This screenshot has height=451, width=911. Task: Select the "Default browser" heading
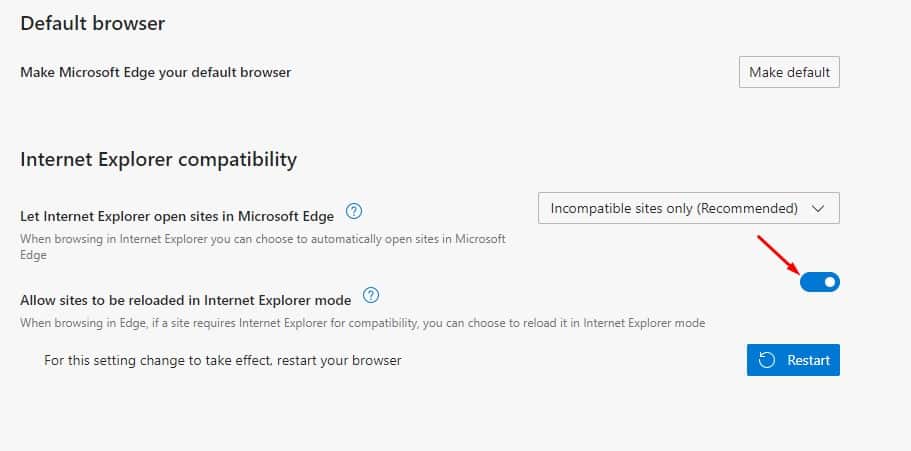[x=92, y=24]
